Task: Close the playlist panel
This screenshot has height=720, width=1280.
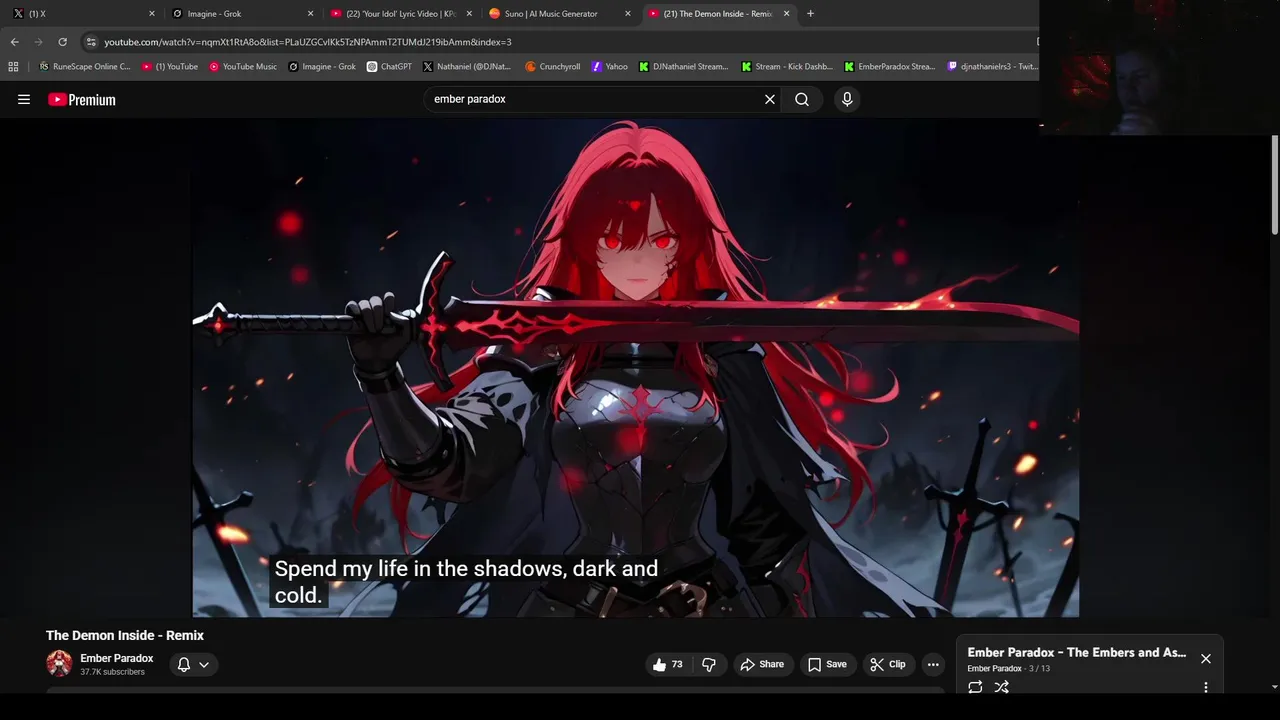Action: click(1206, 659)
